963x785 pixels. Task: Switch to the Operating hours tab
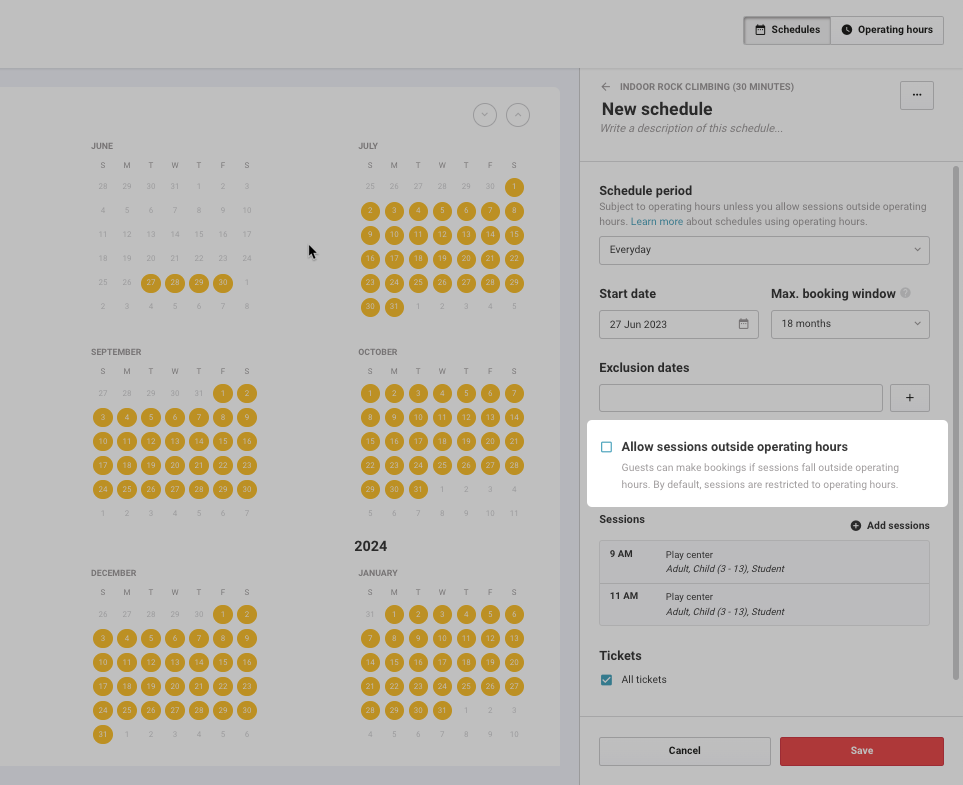tap(887, 30)
